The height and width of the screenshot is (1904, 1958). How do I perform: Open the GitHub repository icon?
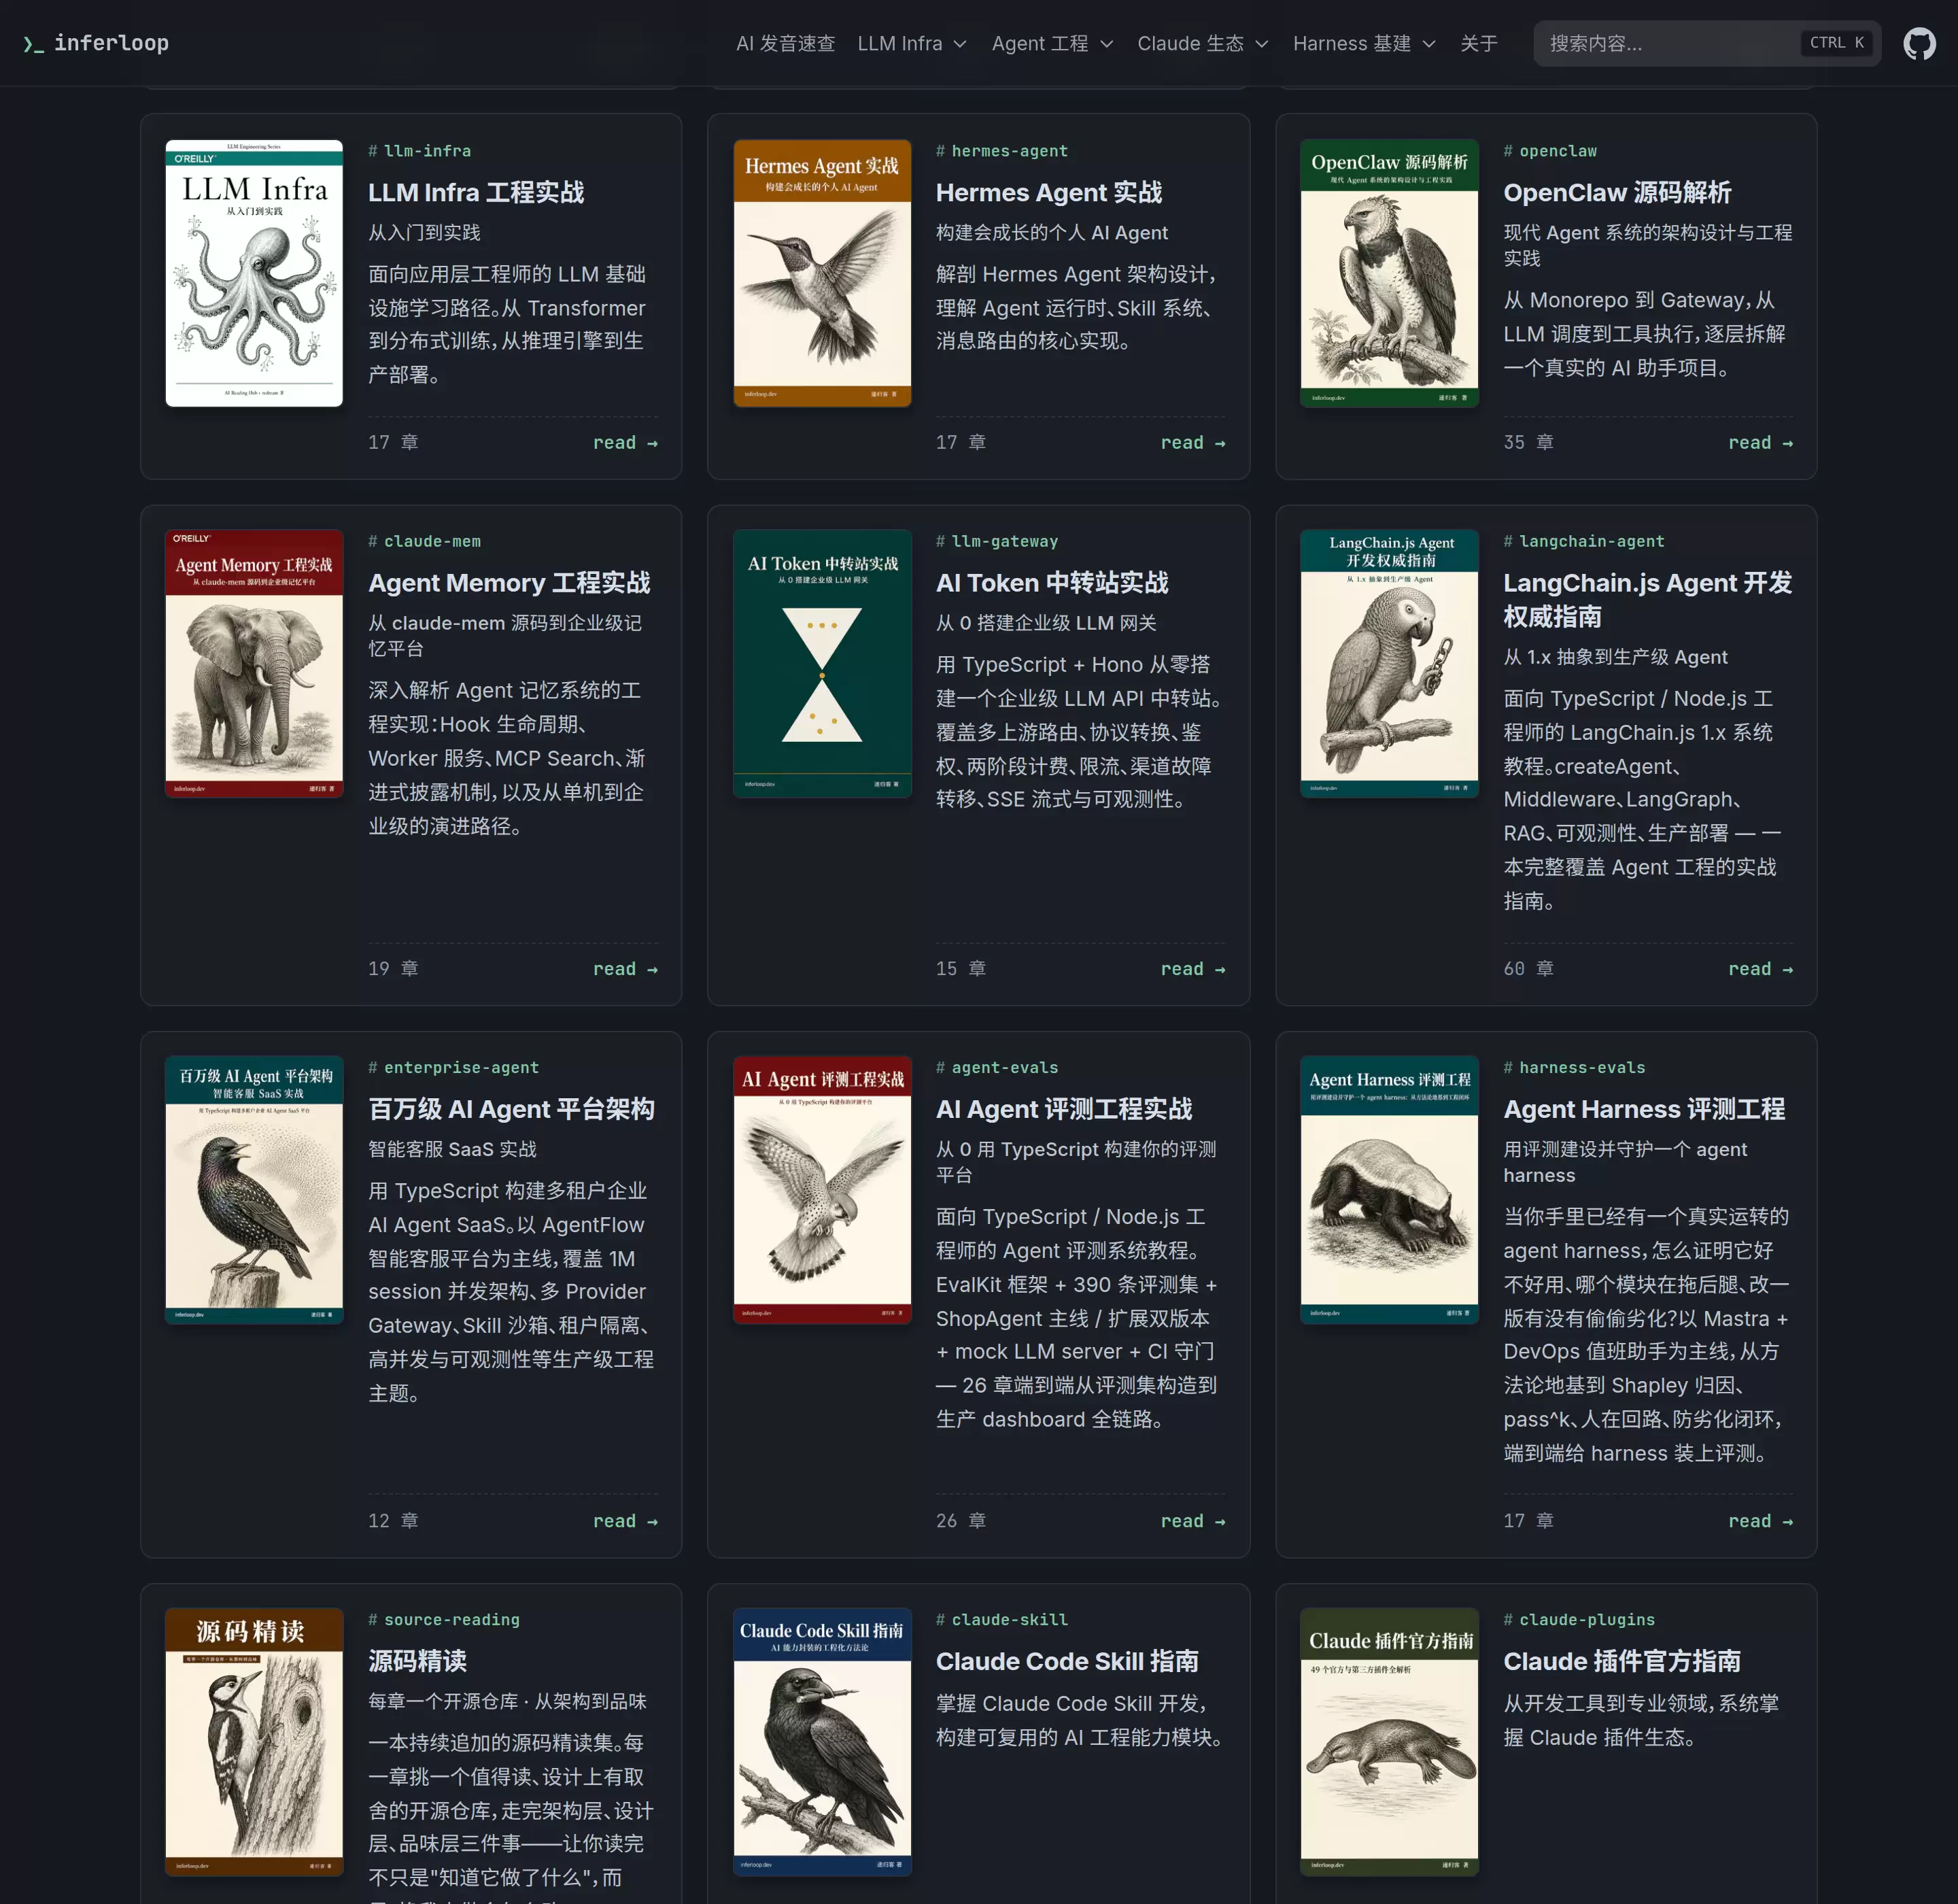(x=1919, y=43)
